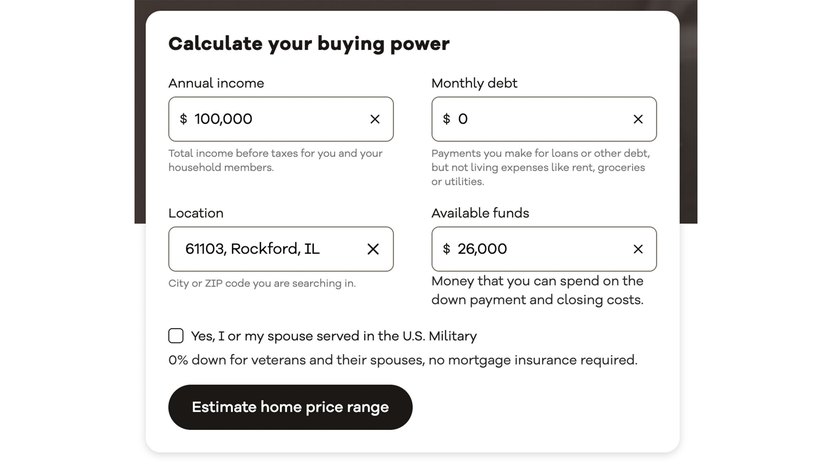Clear the Monthly debt value with X
The image size is (832, 468).
(x=638, y=119)
